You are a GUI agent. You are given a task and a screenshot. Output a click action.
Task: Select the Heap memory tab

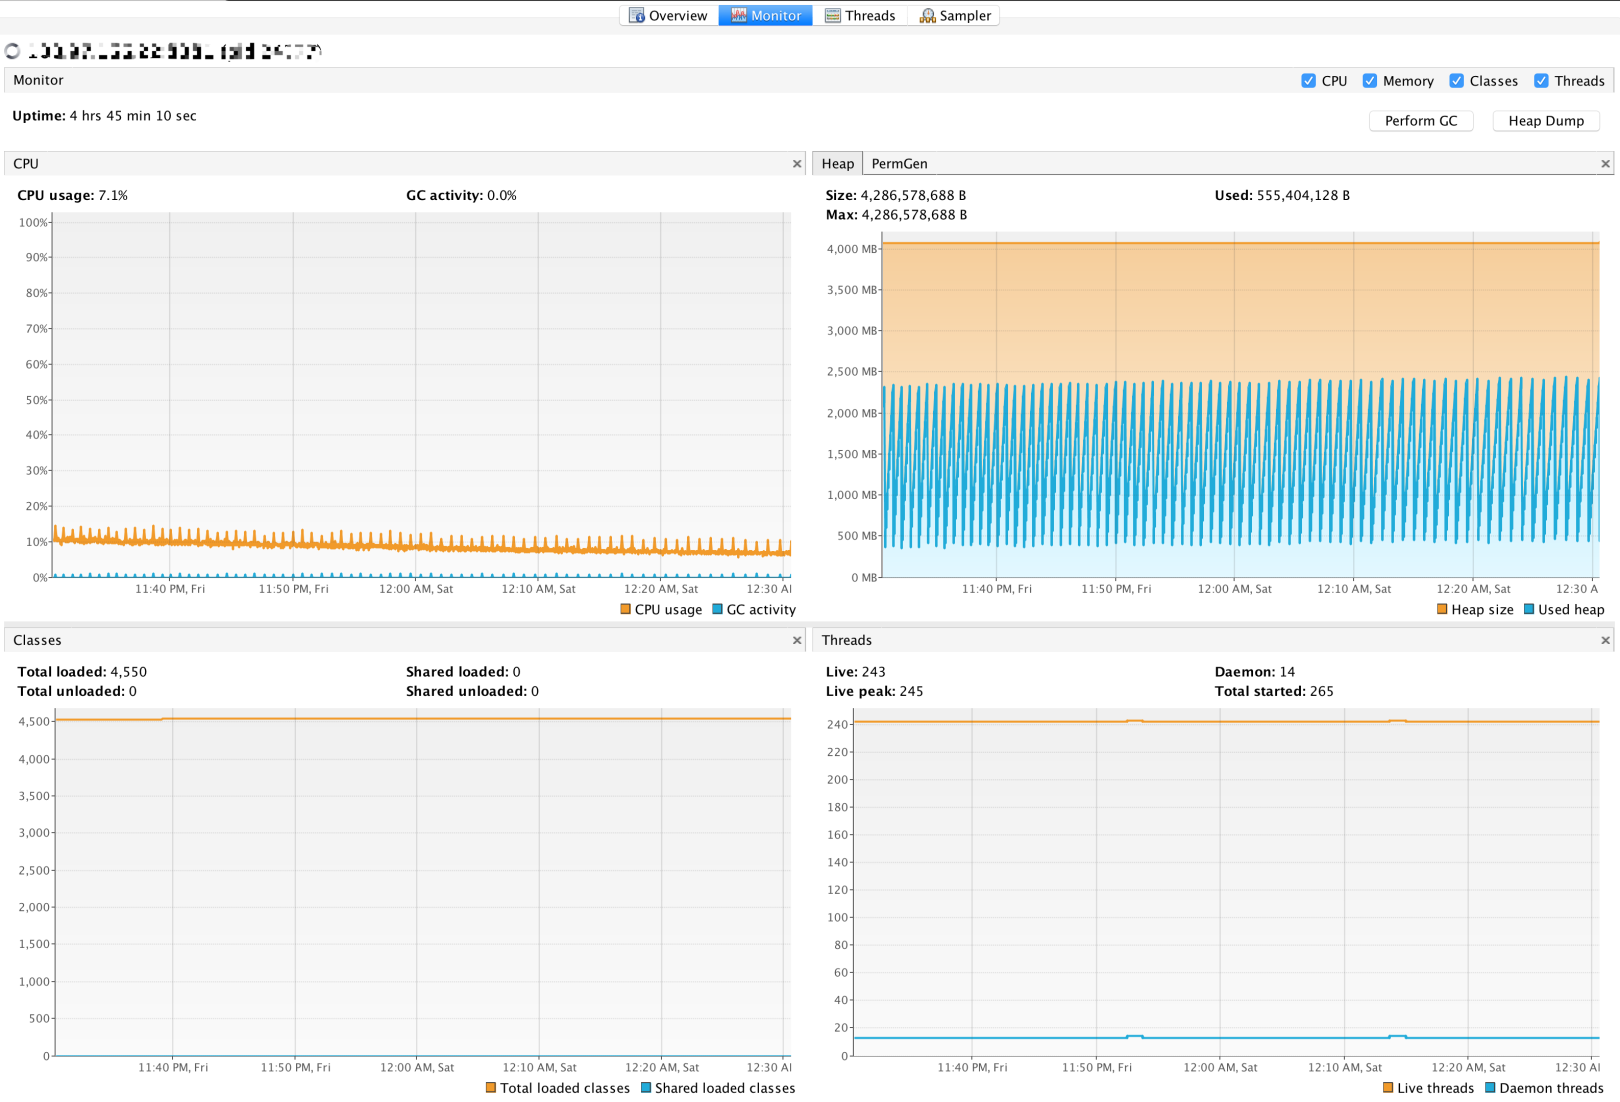[x=838, y=164]
